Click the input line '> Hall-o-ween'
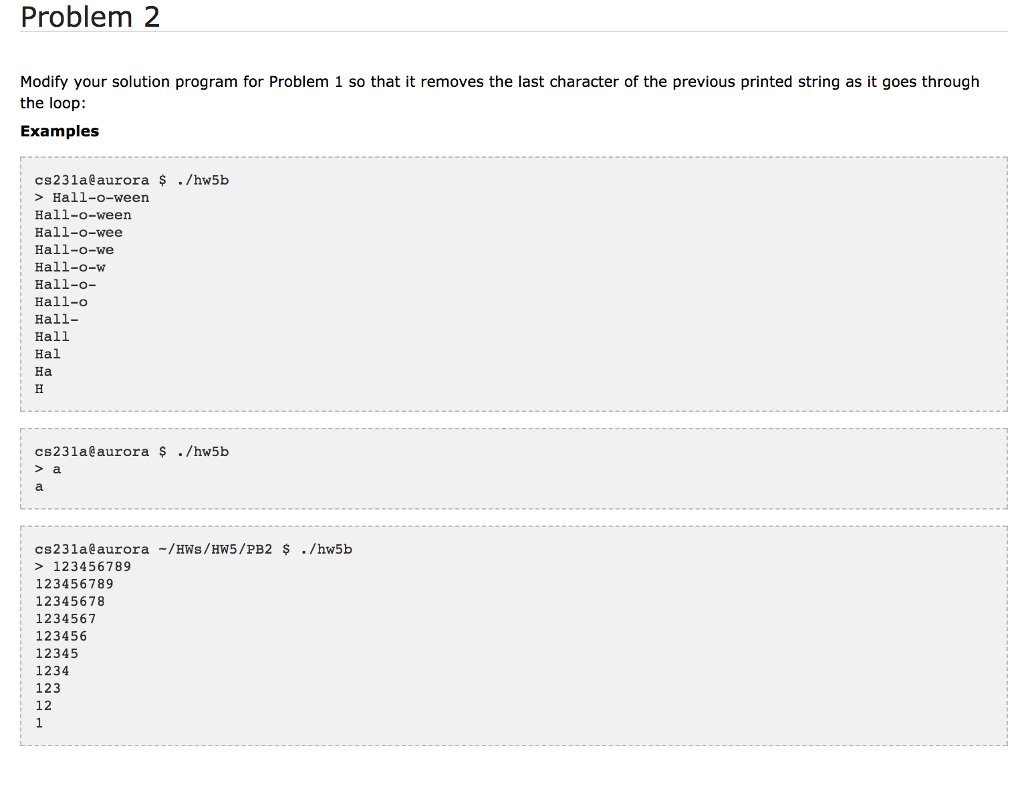Viewport: 1024px width, 789px height. click(x=92, y=198)
